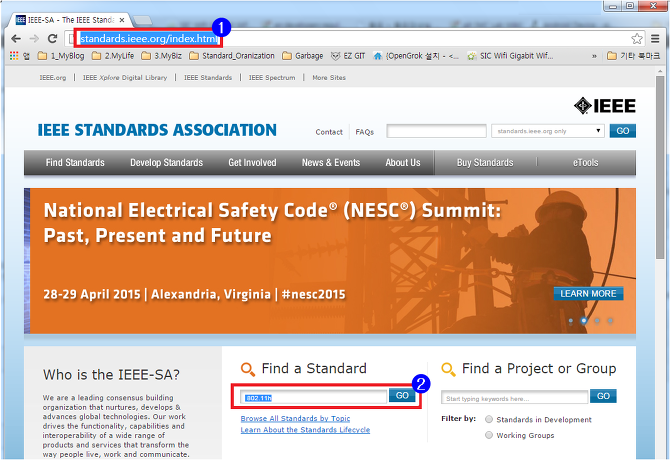Reload the page with the refresh icon
The image size is (670, 460).
click(x=53, y=39)
